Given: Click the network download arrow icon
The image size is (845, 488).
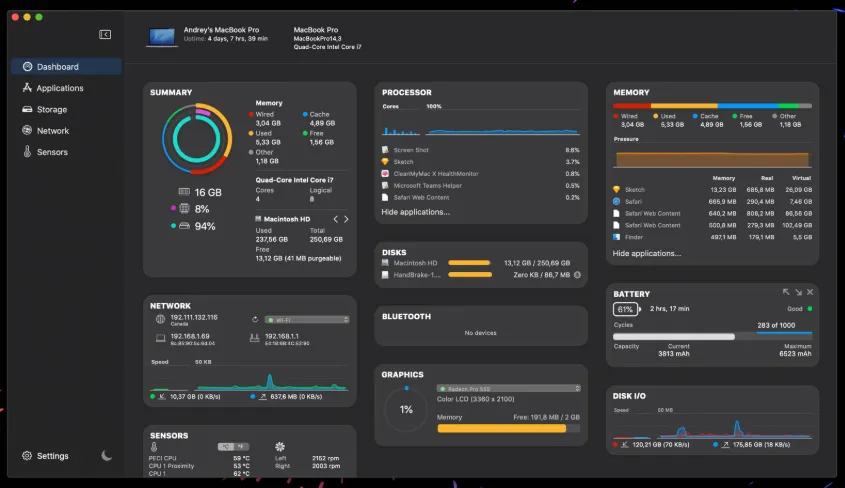Looking at the screenshot, I should (x=162, y=396).
